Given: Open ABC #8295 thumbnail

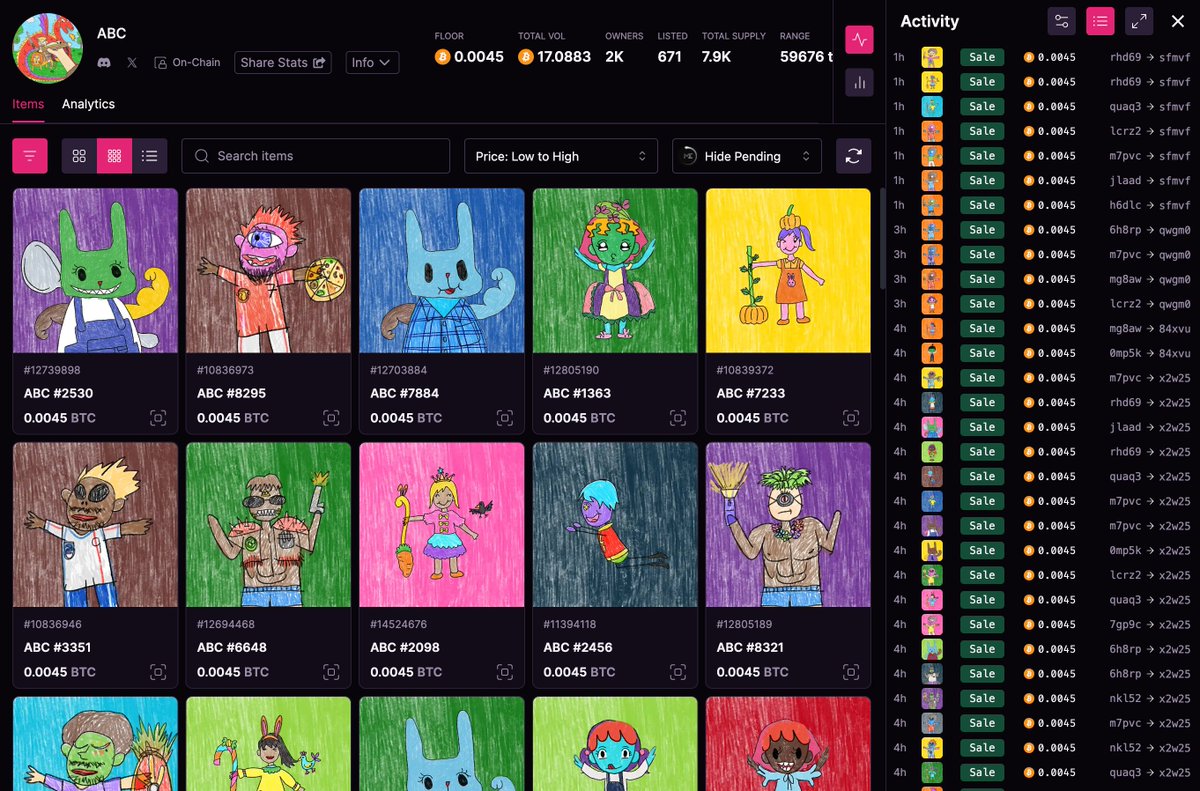Looking at the screenshot, I should click(x=268, y=270).
